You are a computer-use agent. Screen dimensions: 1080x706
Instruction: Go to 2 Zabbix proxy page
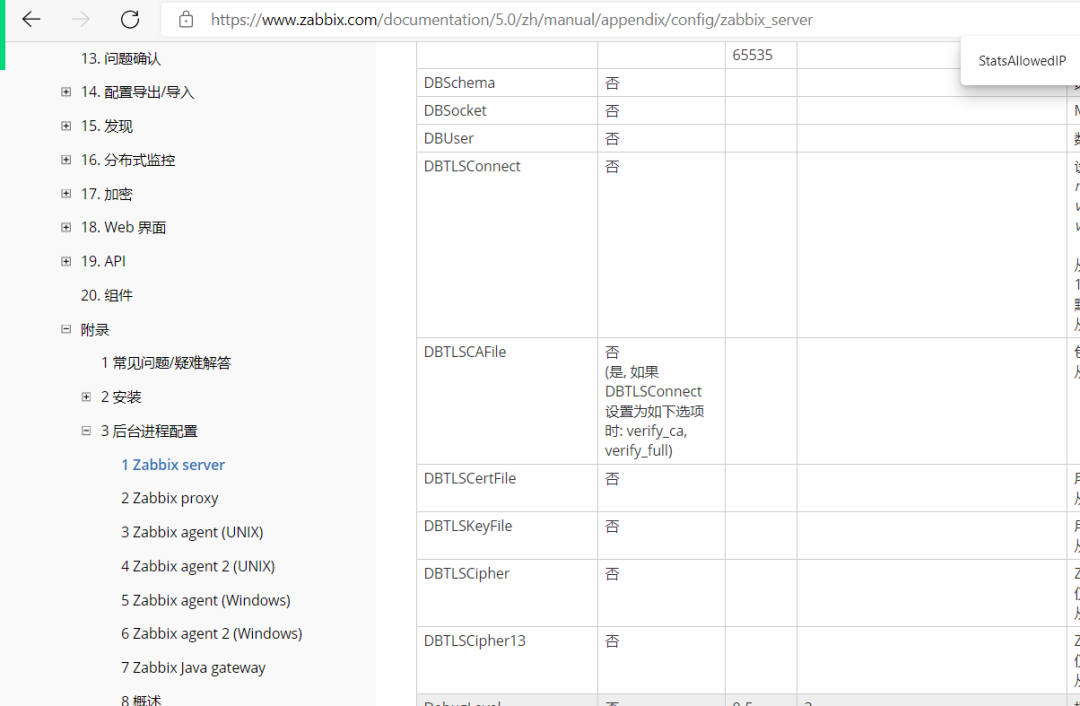[x=169, y=498]
